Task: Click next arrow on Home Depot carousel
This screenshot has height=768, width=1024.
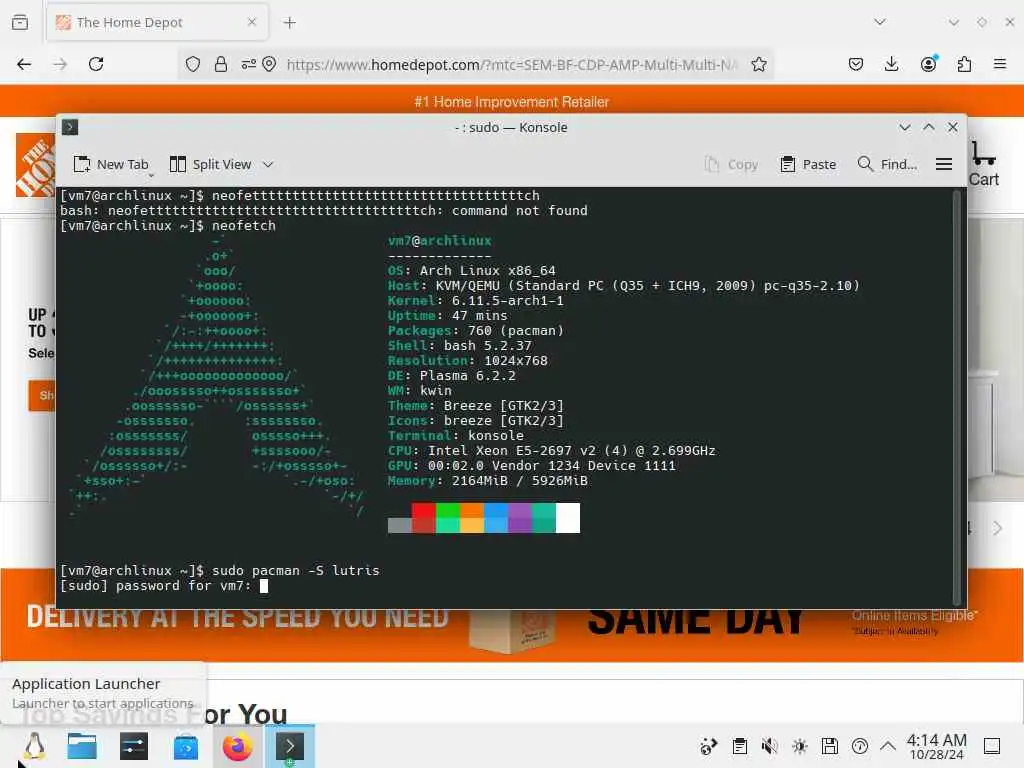Action: 997,528
